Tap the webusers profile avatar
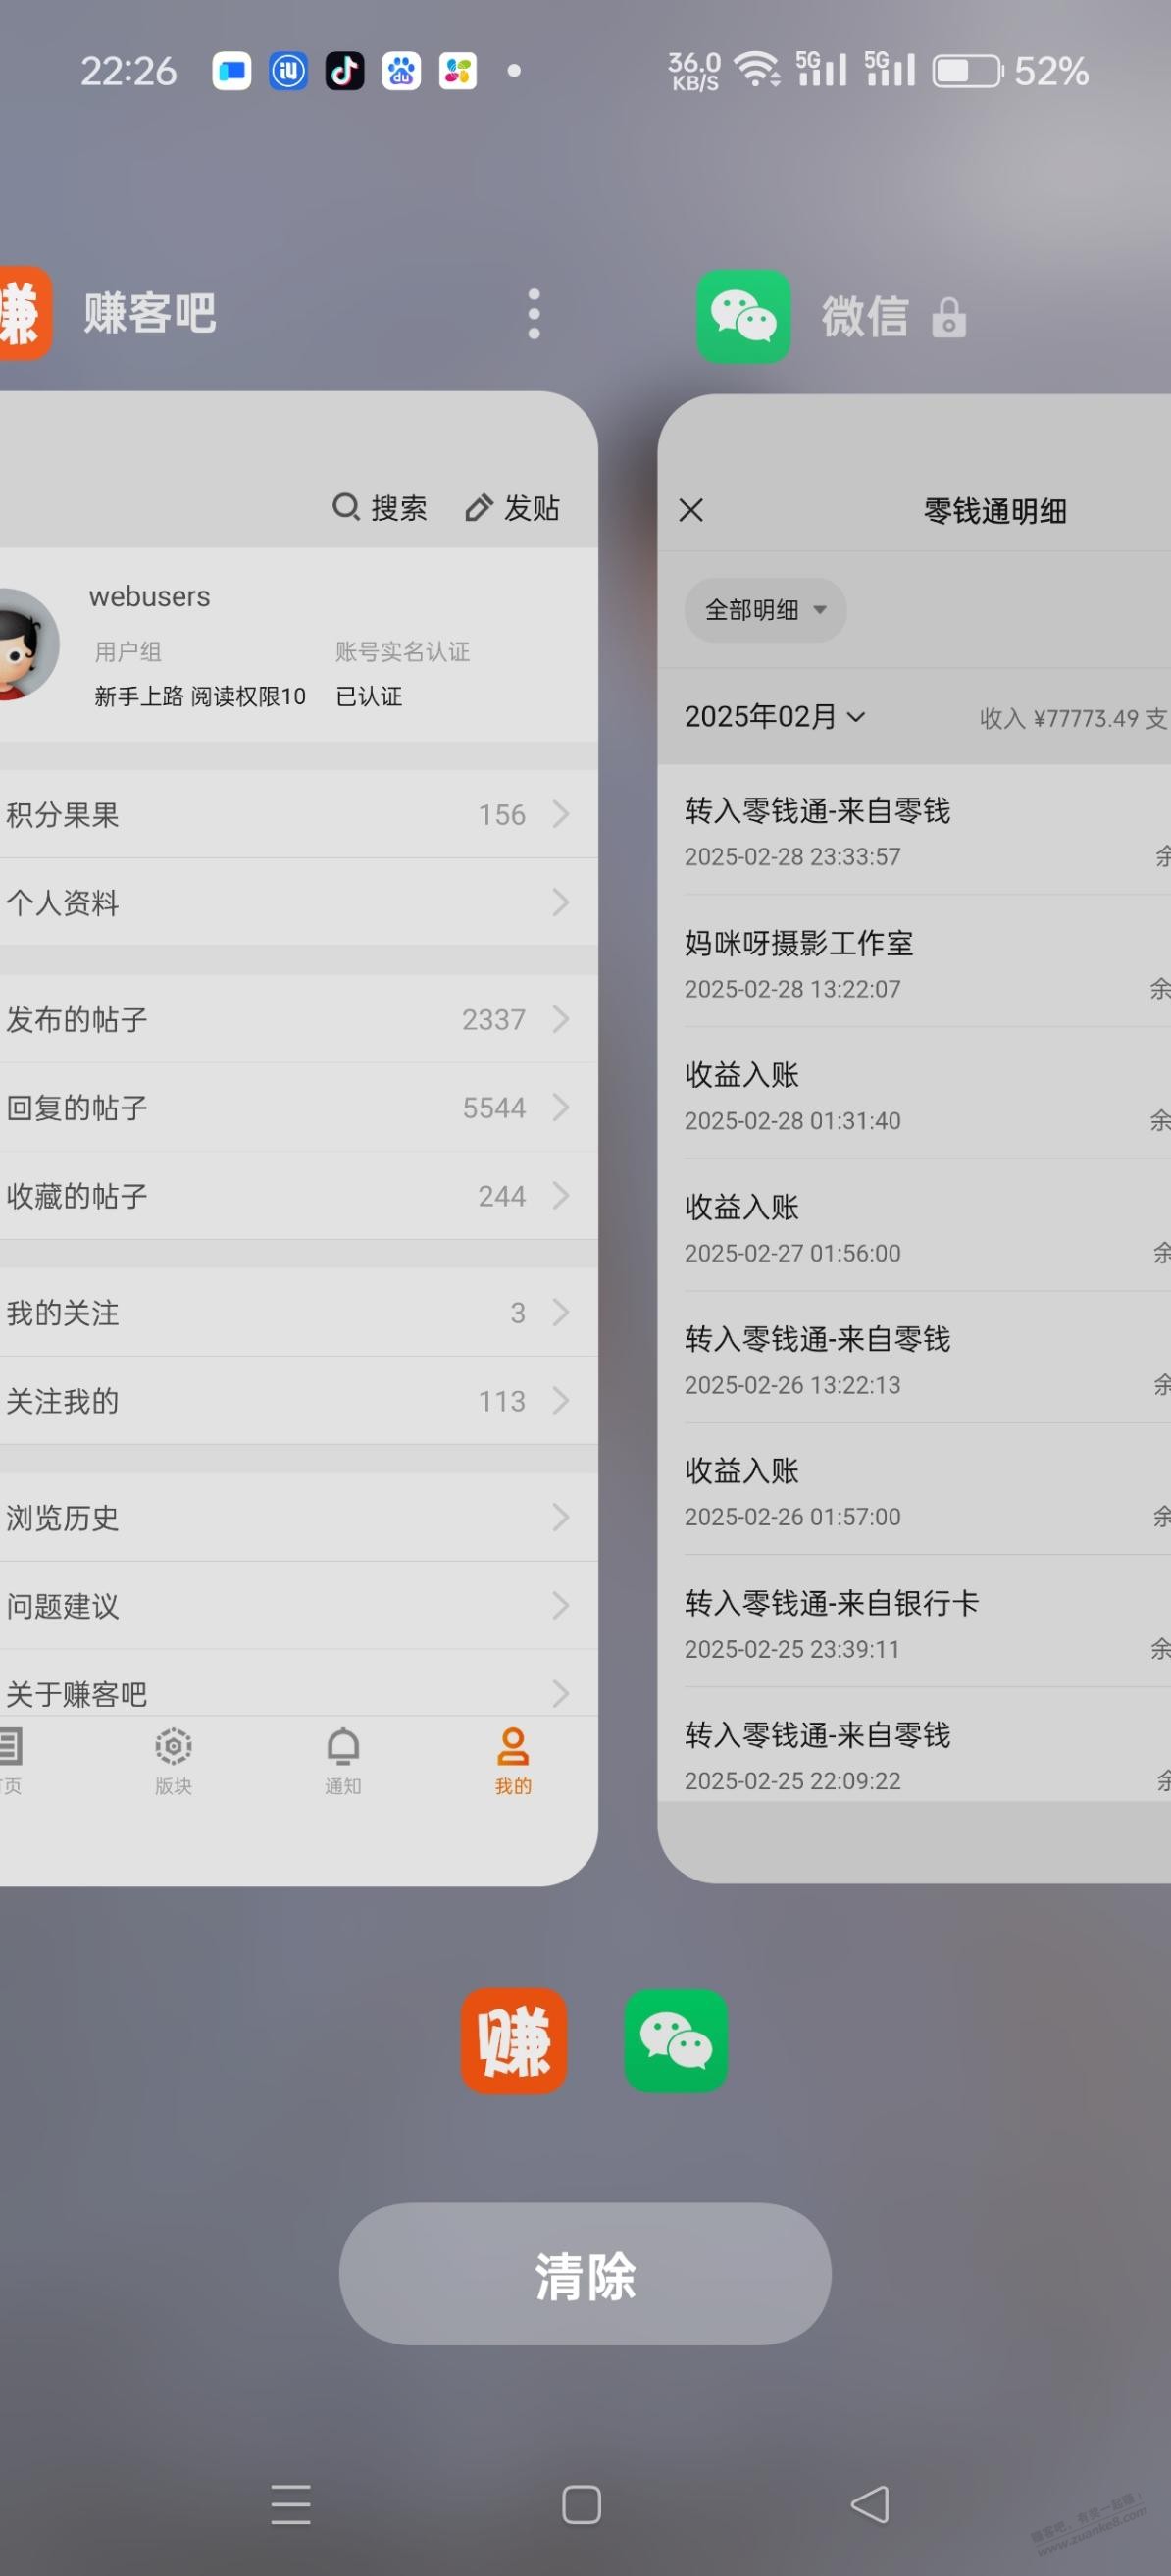This screenshot has height=2576, width=1171. pos(24,645)
